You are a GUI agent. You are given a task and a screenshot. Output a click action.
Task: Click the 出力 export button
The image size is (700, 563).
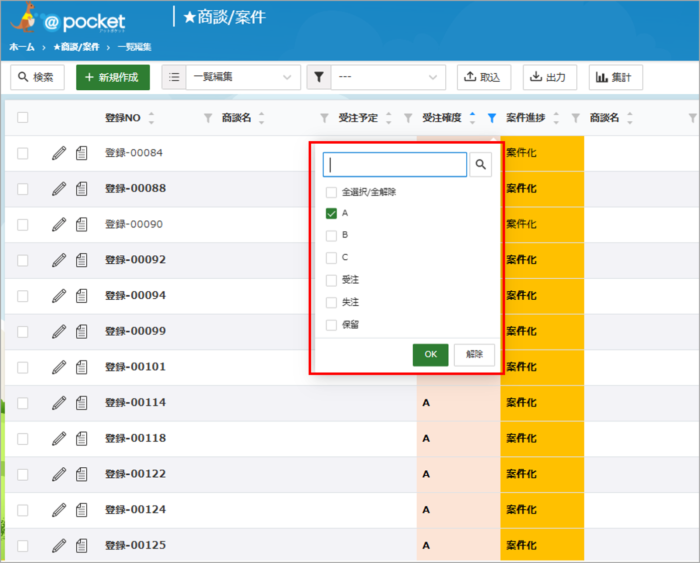click(x=550, y=77)
